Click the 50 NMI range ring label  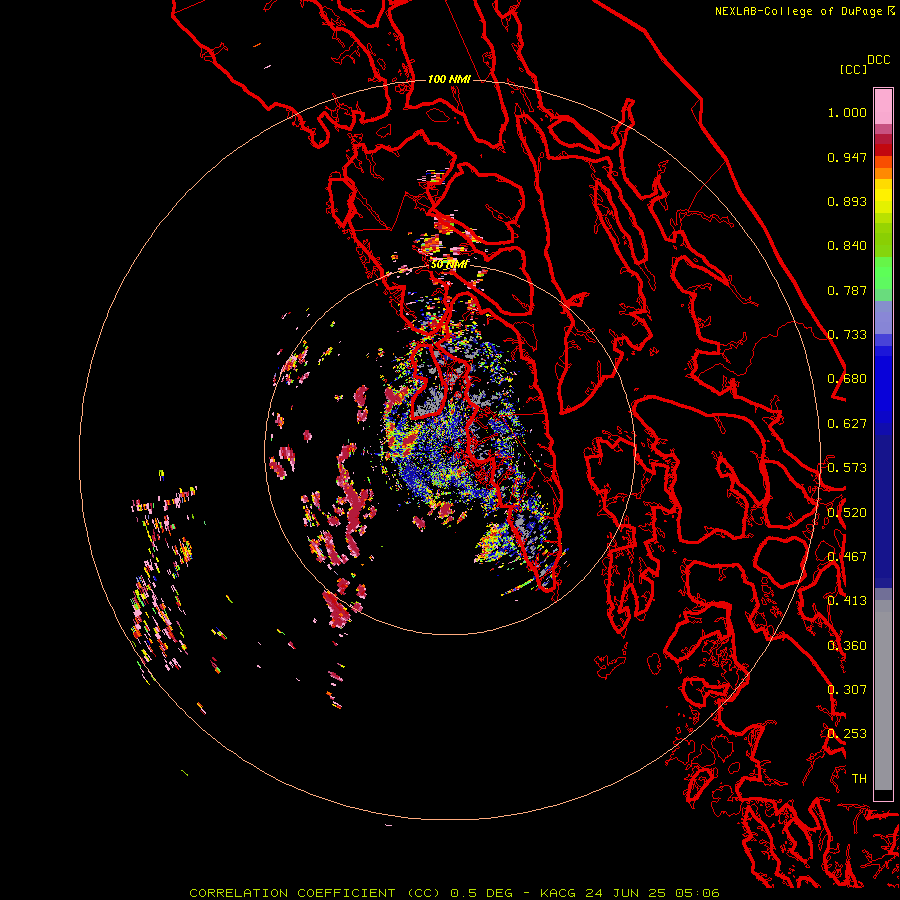(x=449, y=264)
